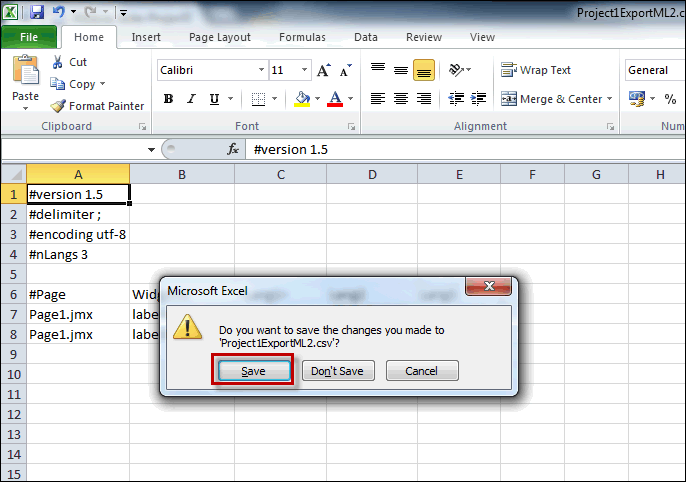The image size is (686, 482).
Task: Click the Insert Function fx icon
Action: (x=233, y=149)
